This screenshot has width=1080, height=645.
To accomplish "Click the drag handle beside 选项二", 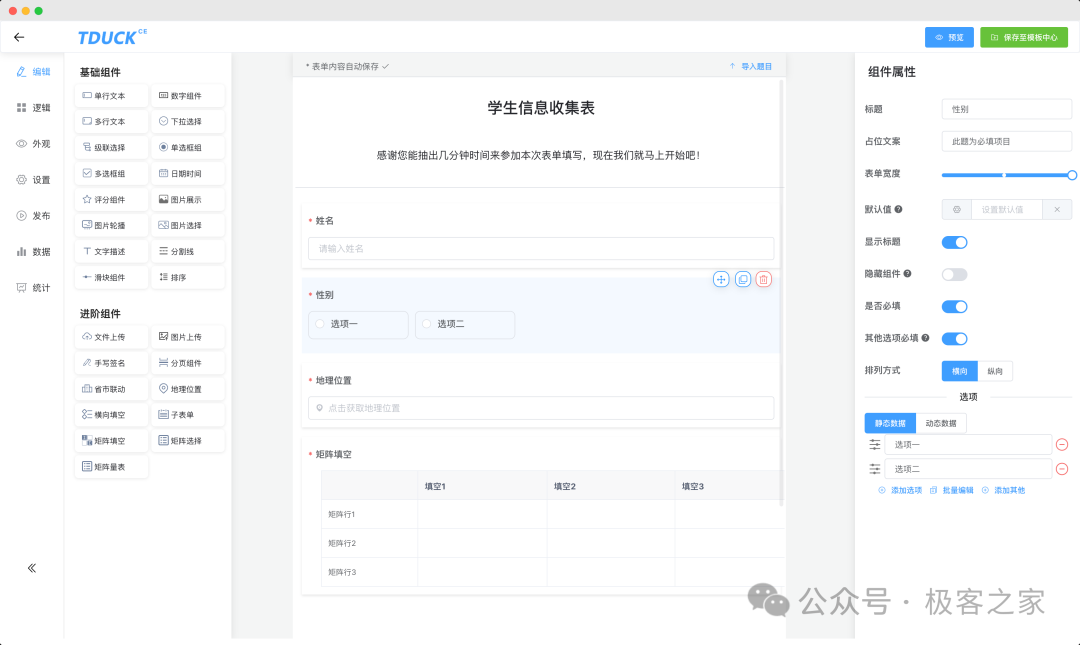I will [875, 469].
